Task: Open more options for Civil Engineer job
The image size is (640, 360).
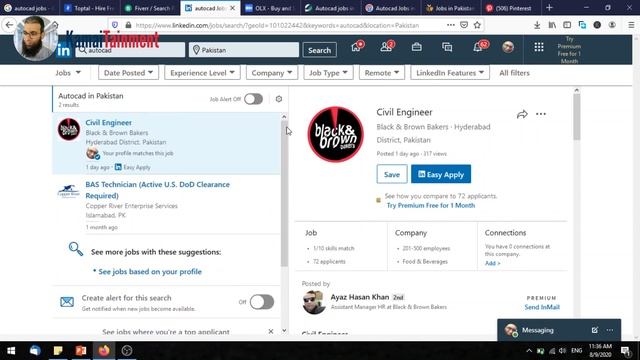Action: (541, 114)
